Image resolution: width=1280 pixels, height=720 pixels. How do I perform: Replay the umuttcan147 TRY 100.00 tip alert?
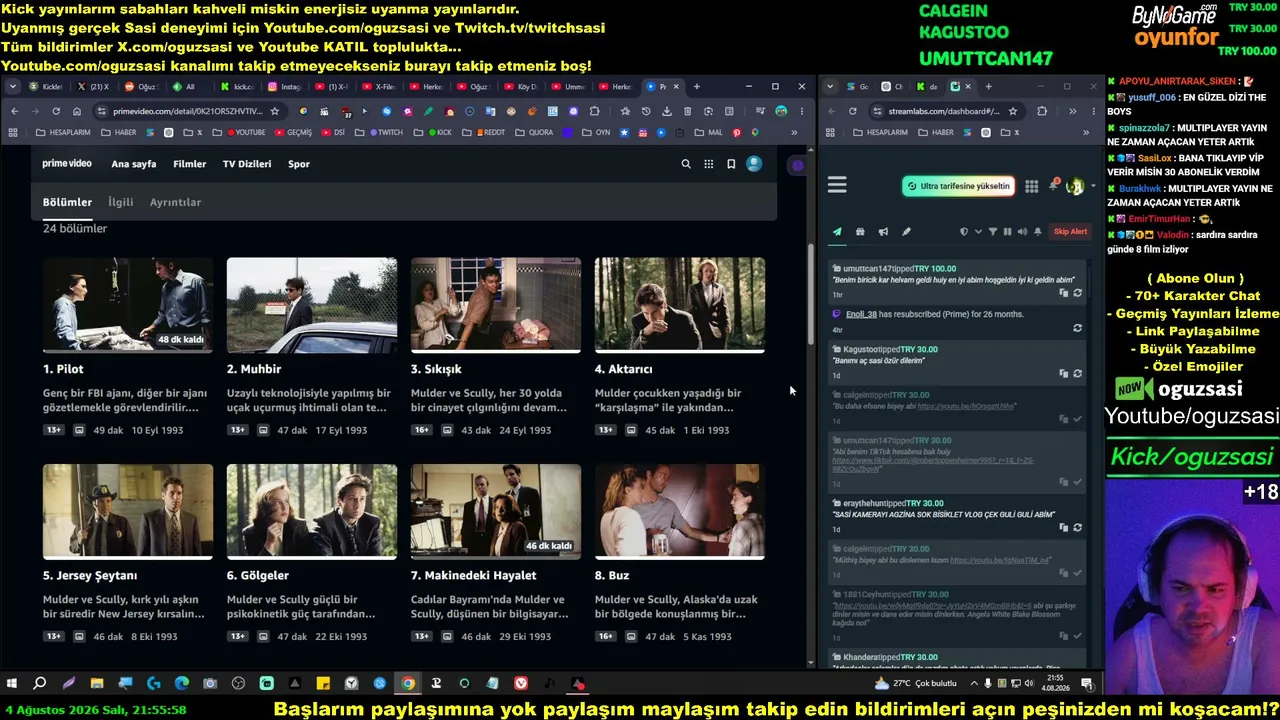click(x=1077, y=293)
